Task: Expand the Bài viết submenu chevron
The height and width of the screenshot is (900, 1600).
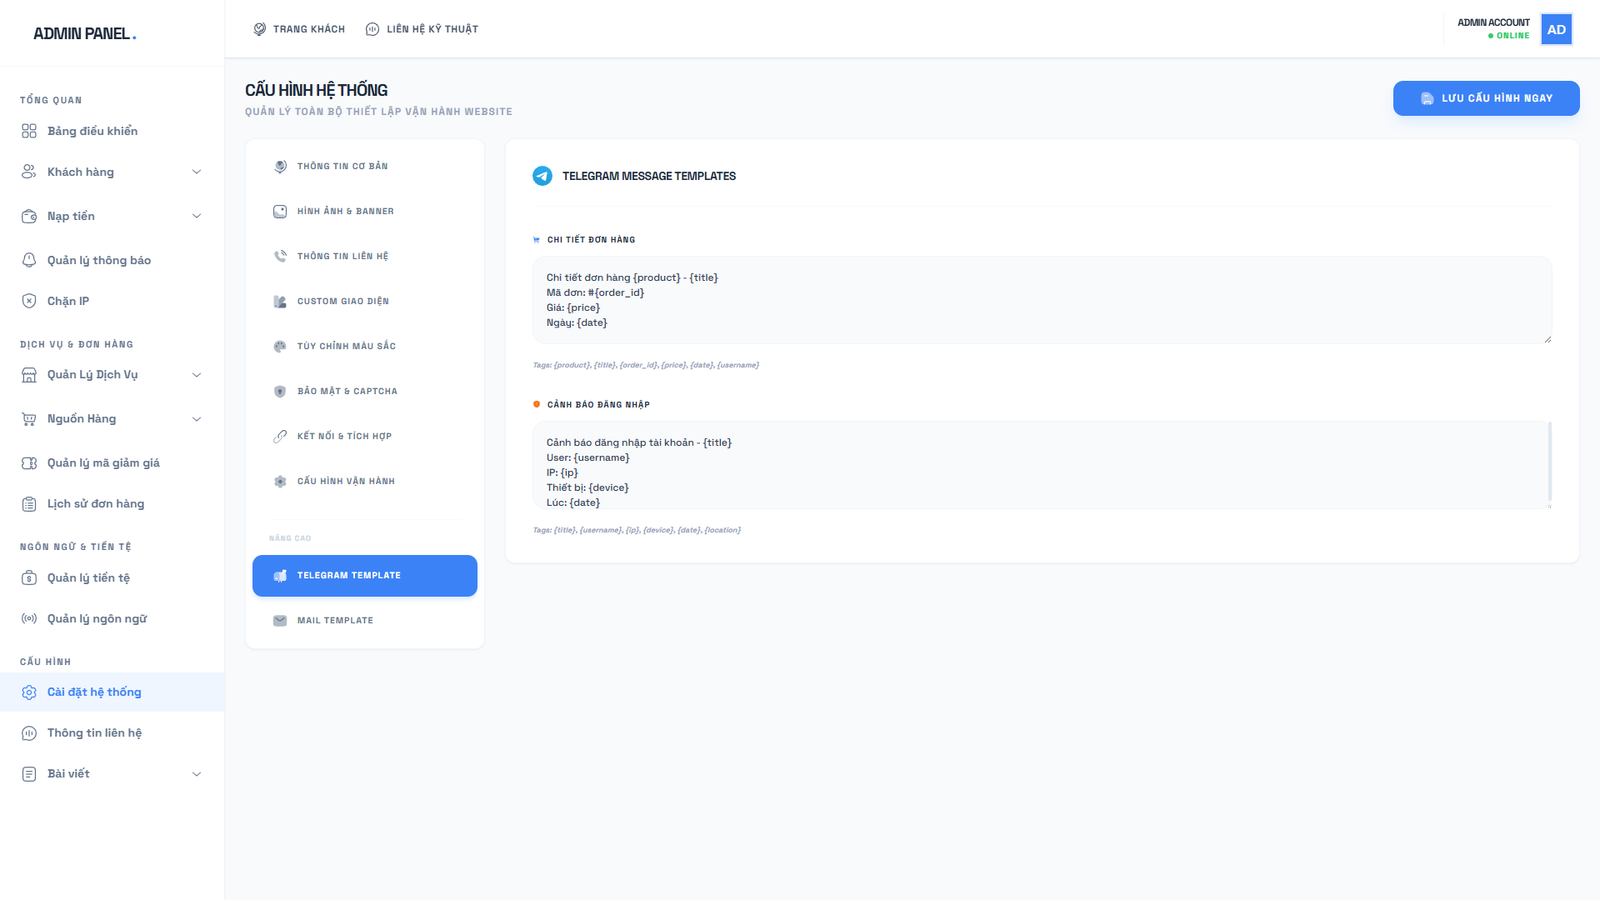Action: click(x=196, y=774)
